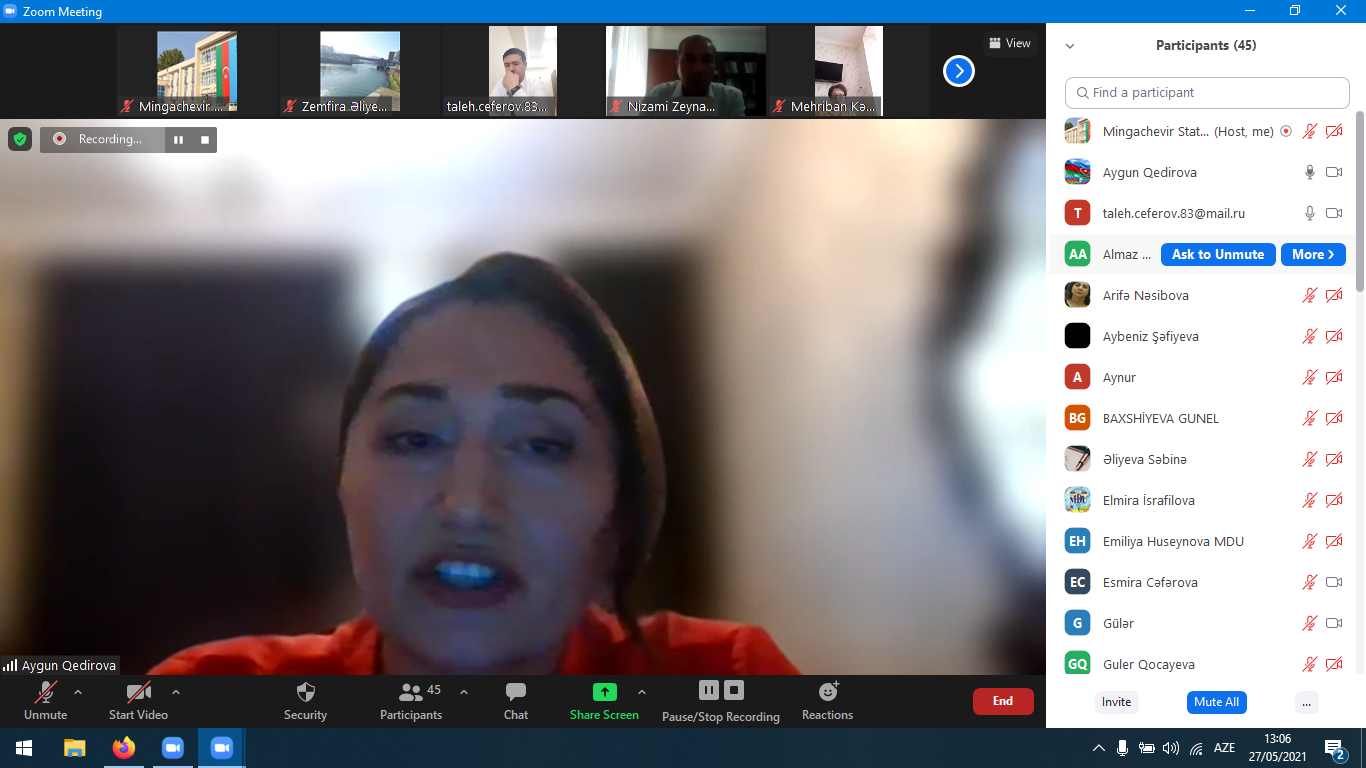The image size is (1366, 768).
Task: Open the Chat panel
Action: [516, 700]
